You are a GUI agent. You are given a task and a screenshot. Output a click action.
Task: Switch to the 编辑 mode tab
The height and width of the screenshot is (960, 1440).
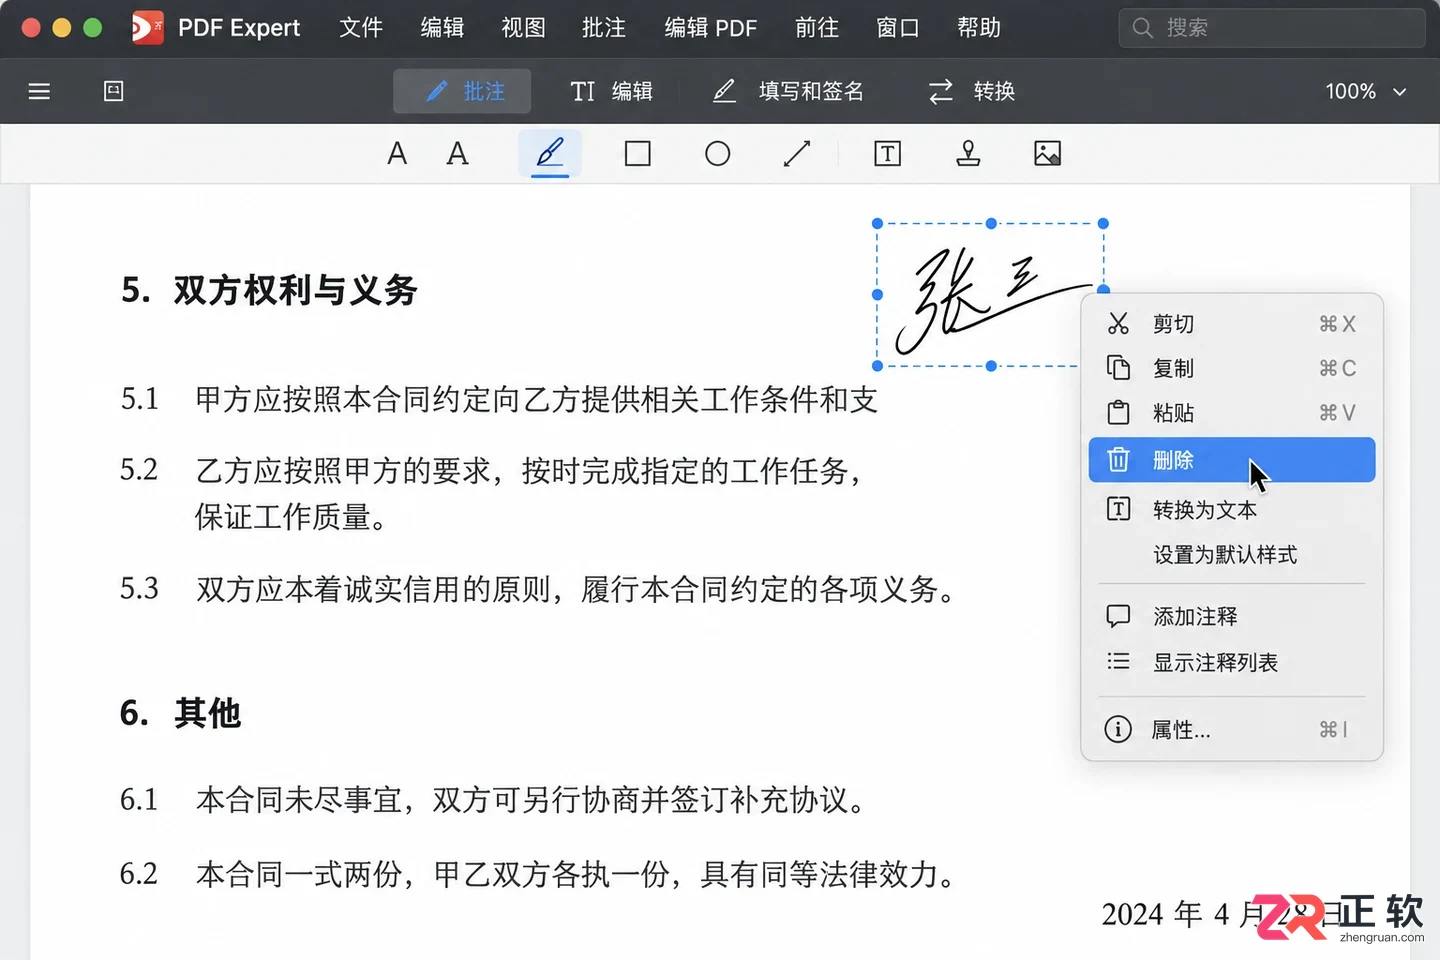tap(611, 92)
